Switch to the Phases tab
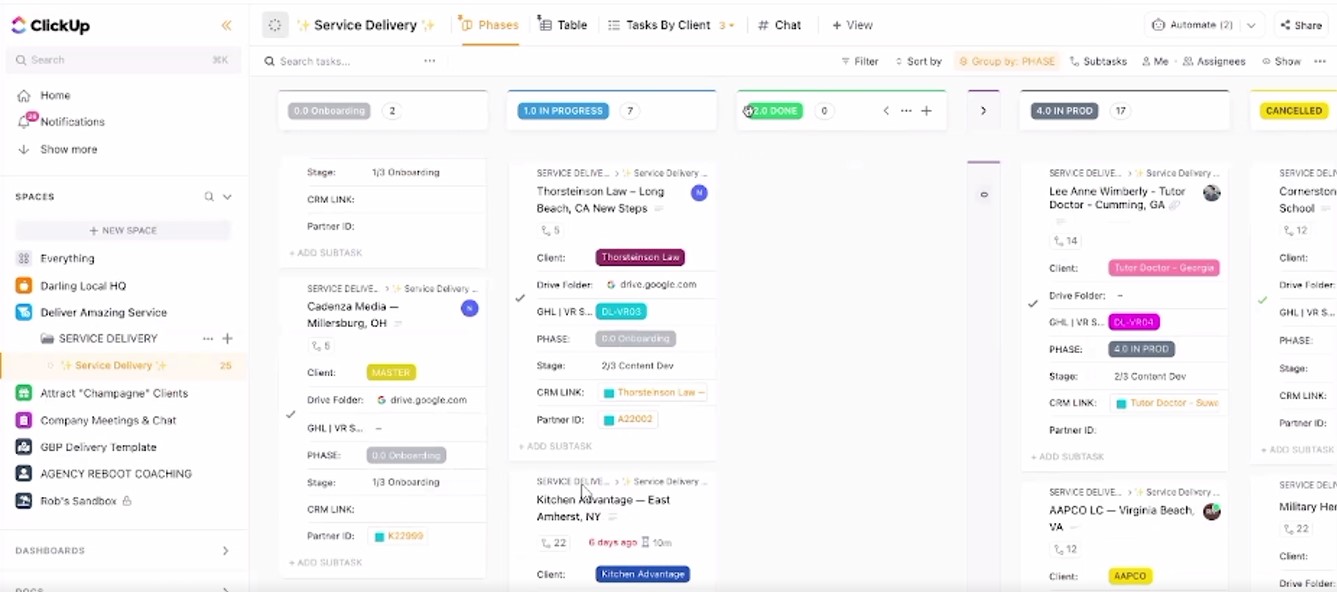1337x592 pixels. tap(490, 25)
